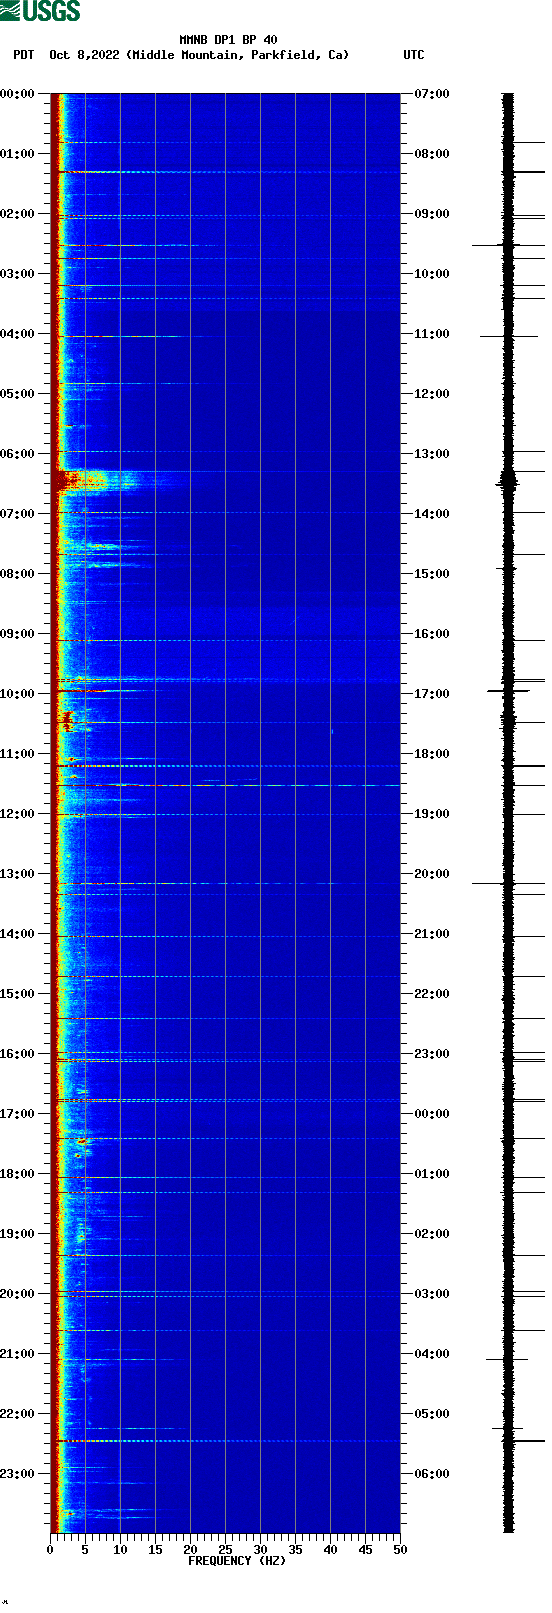Image resolution: width=552 pixels, height=1613 pixels.
Task: Click the title 'MMNB DP1 BP 40'
Action: pyautogui.click(x=229, y=40)
